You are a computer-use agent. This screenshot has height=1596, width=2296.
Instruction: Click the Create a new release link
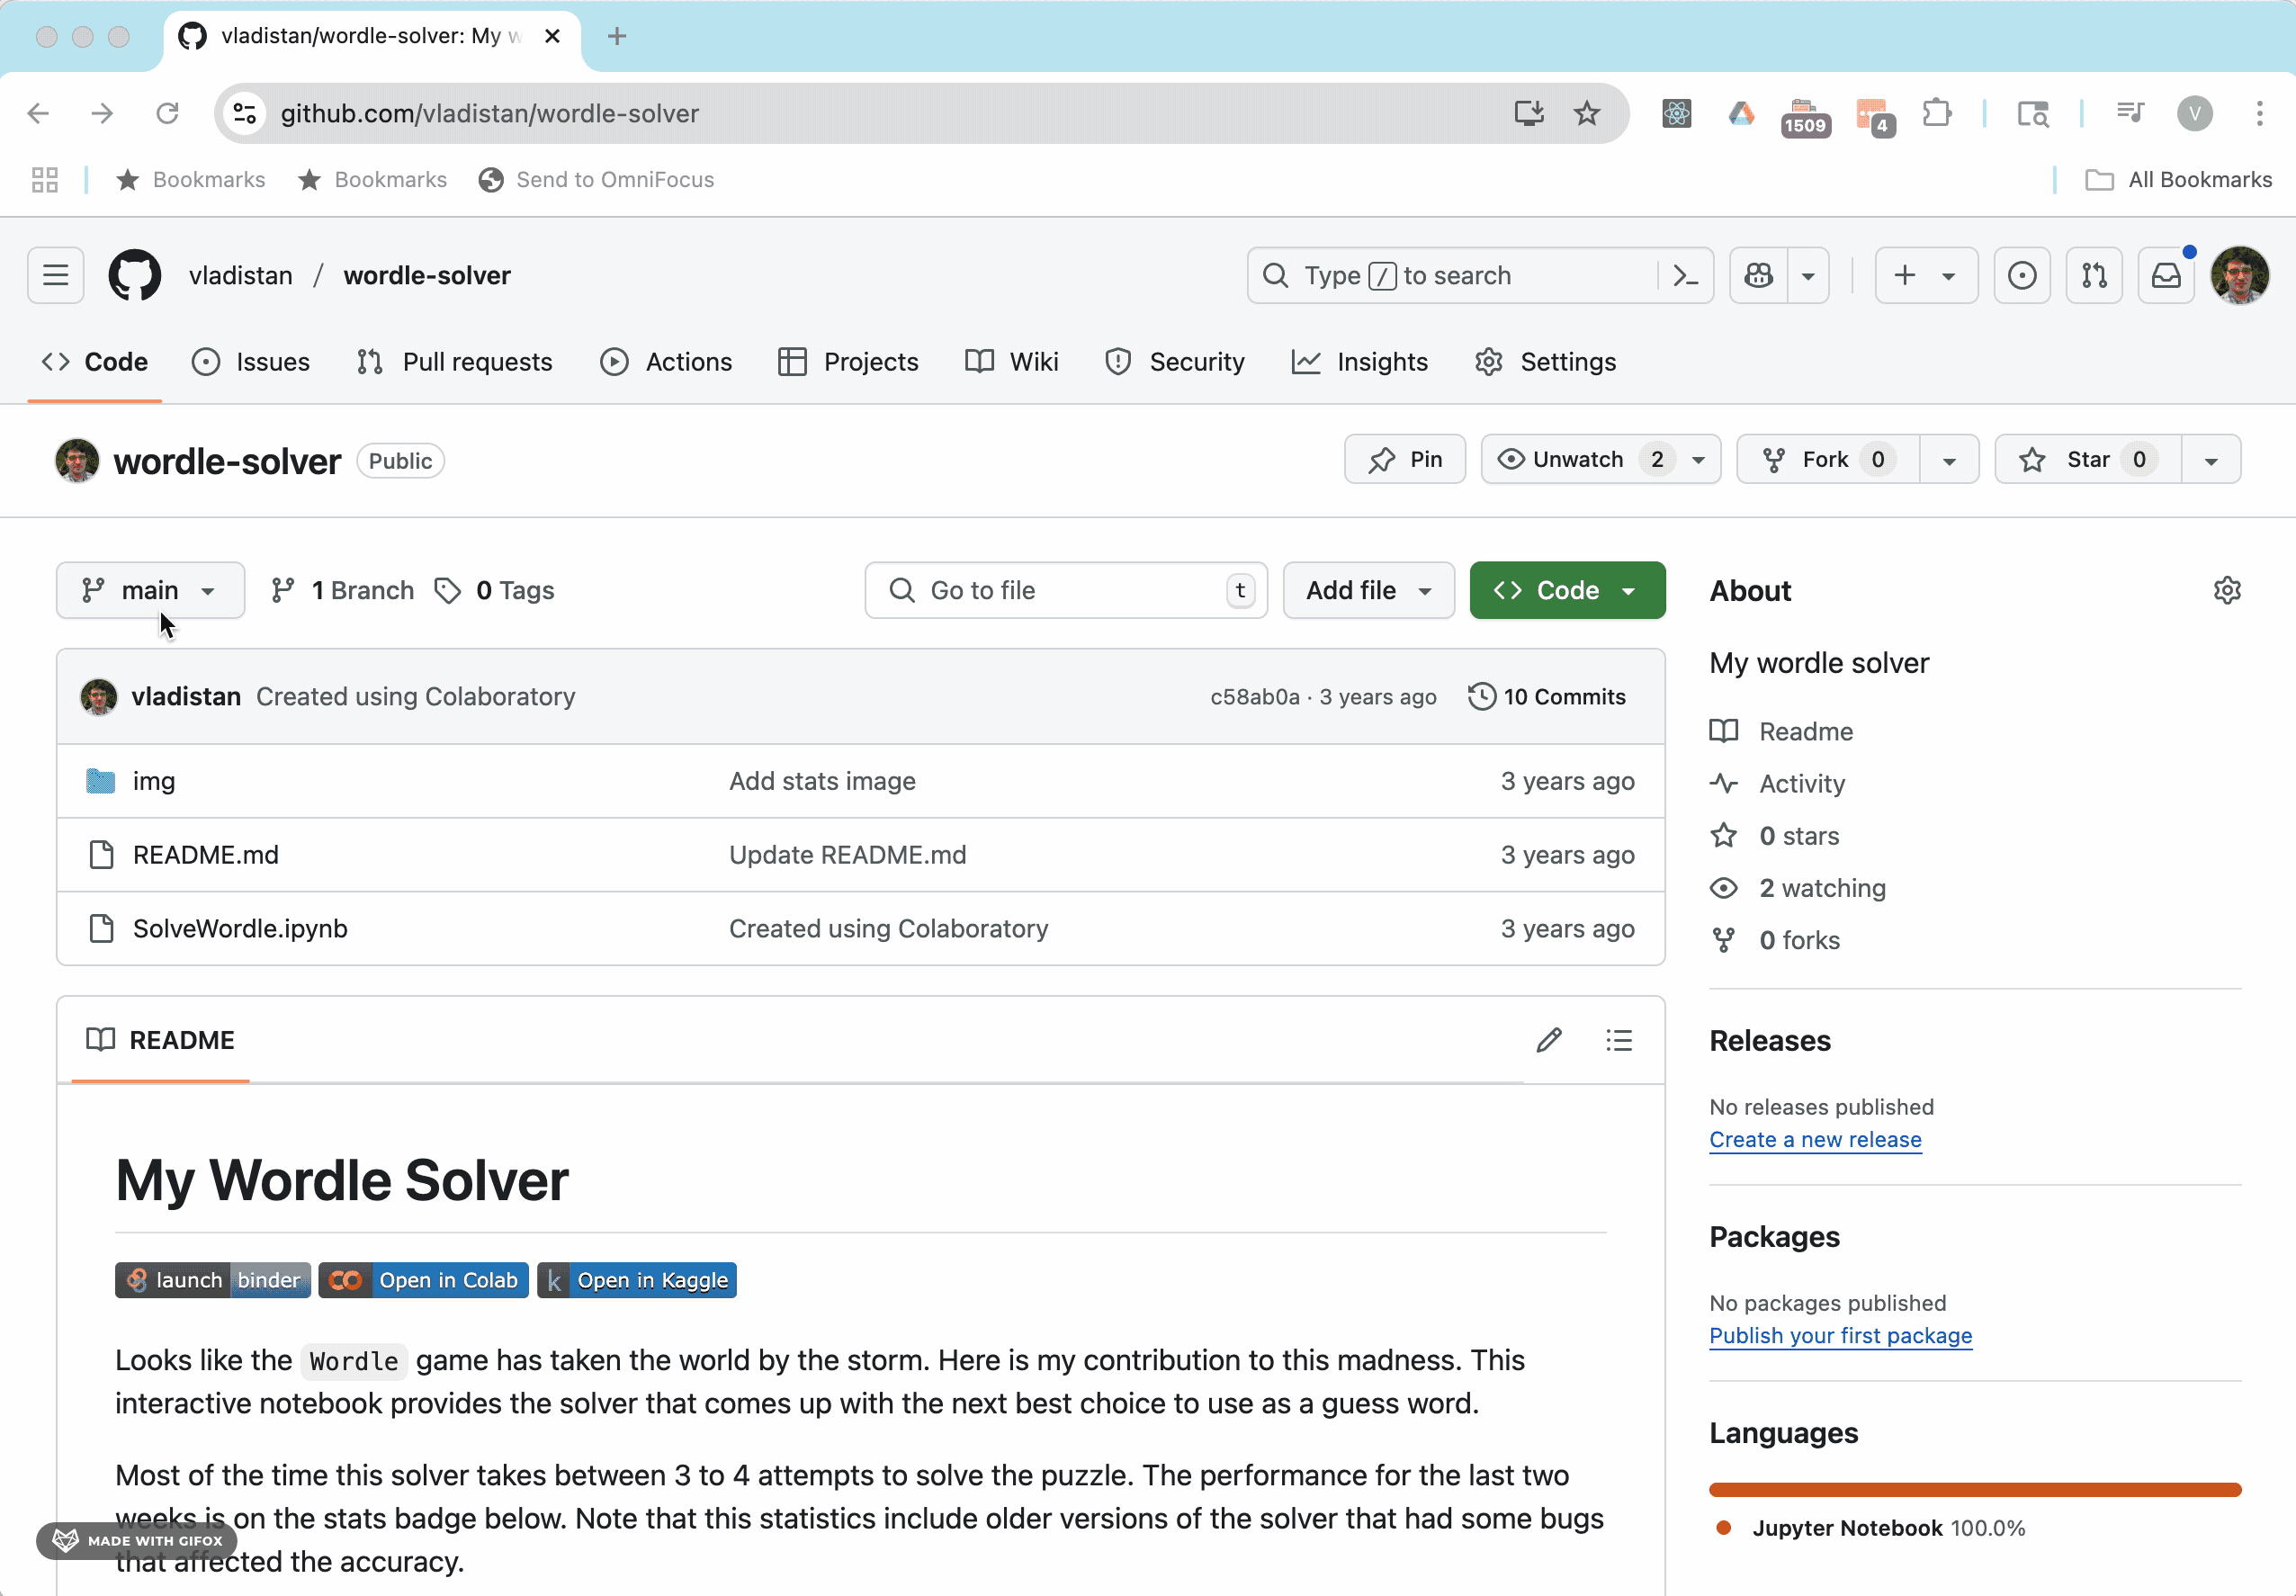click(x=1815, y=1139)
